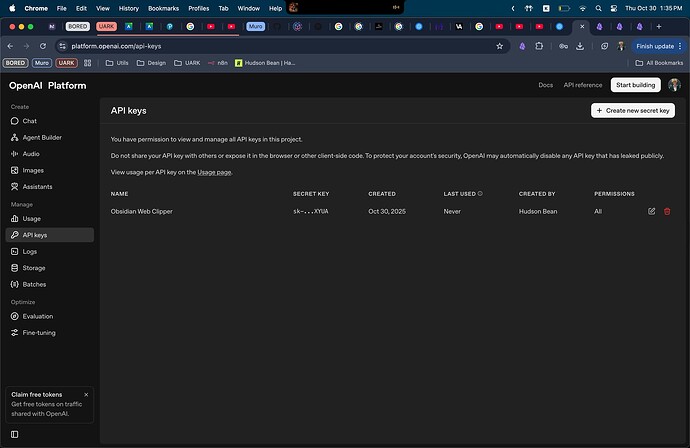Open the Window menu
690x448 pixels.
point(249,8)
